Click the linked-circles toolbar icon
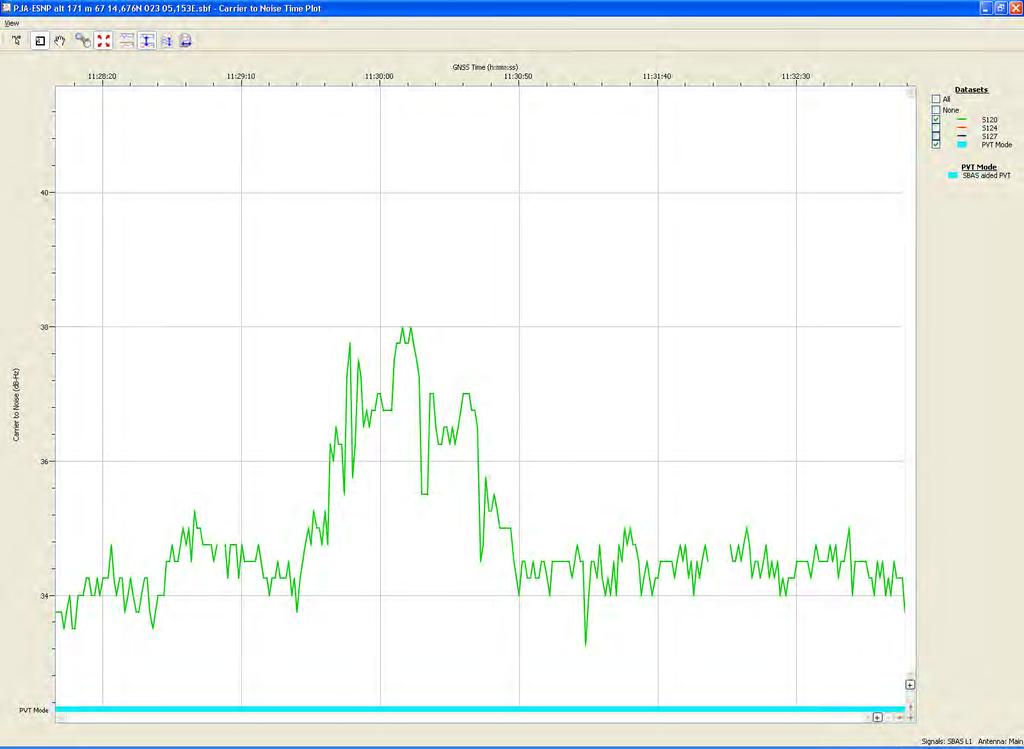Screen dimensions: 1024x749 (x=83, y=40)
